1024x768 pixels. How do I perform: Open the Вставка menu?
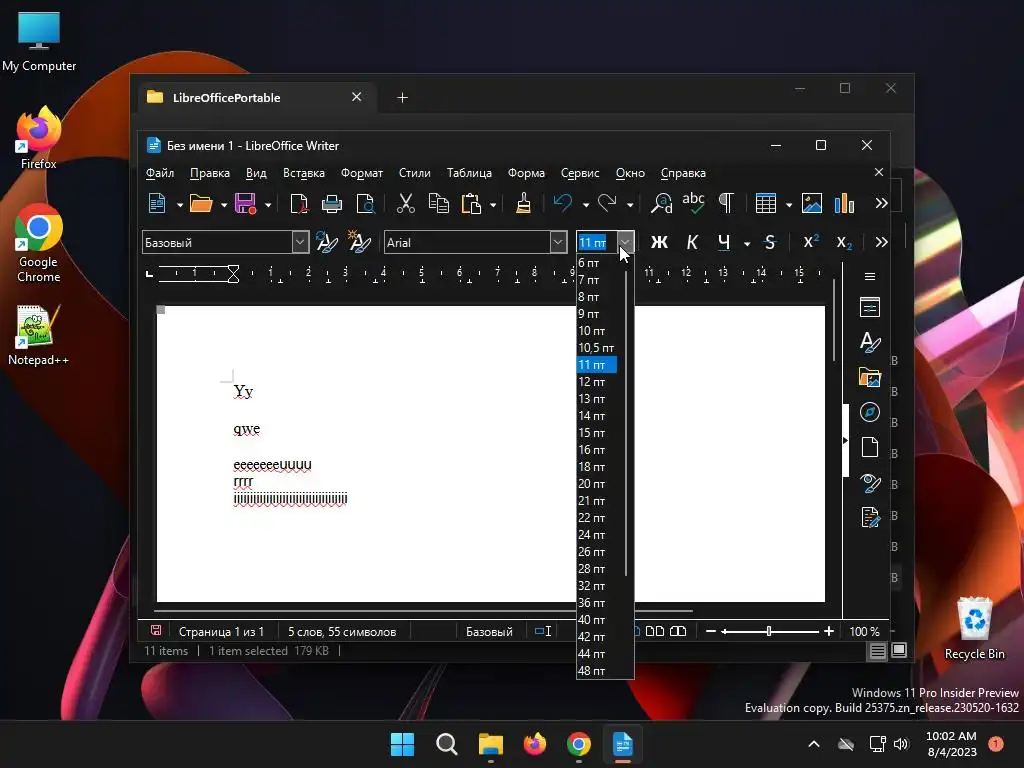pyautogui.click(x=304, y=173)
